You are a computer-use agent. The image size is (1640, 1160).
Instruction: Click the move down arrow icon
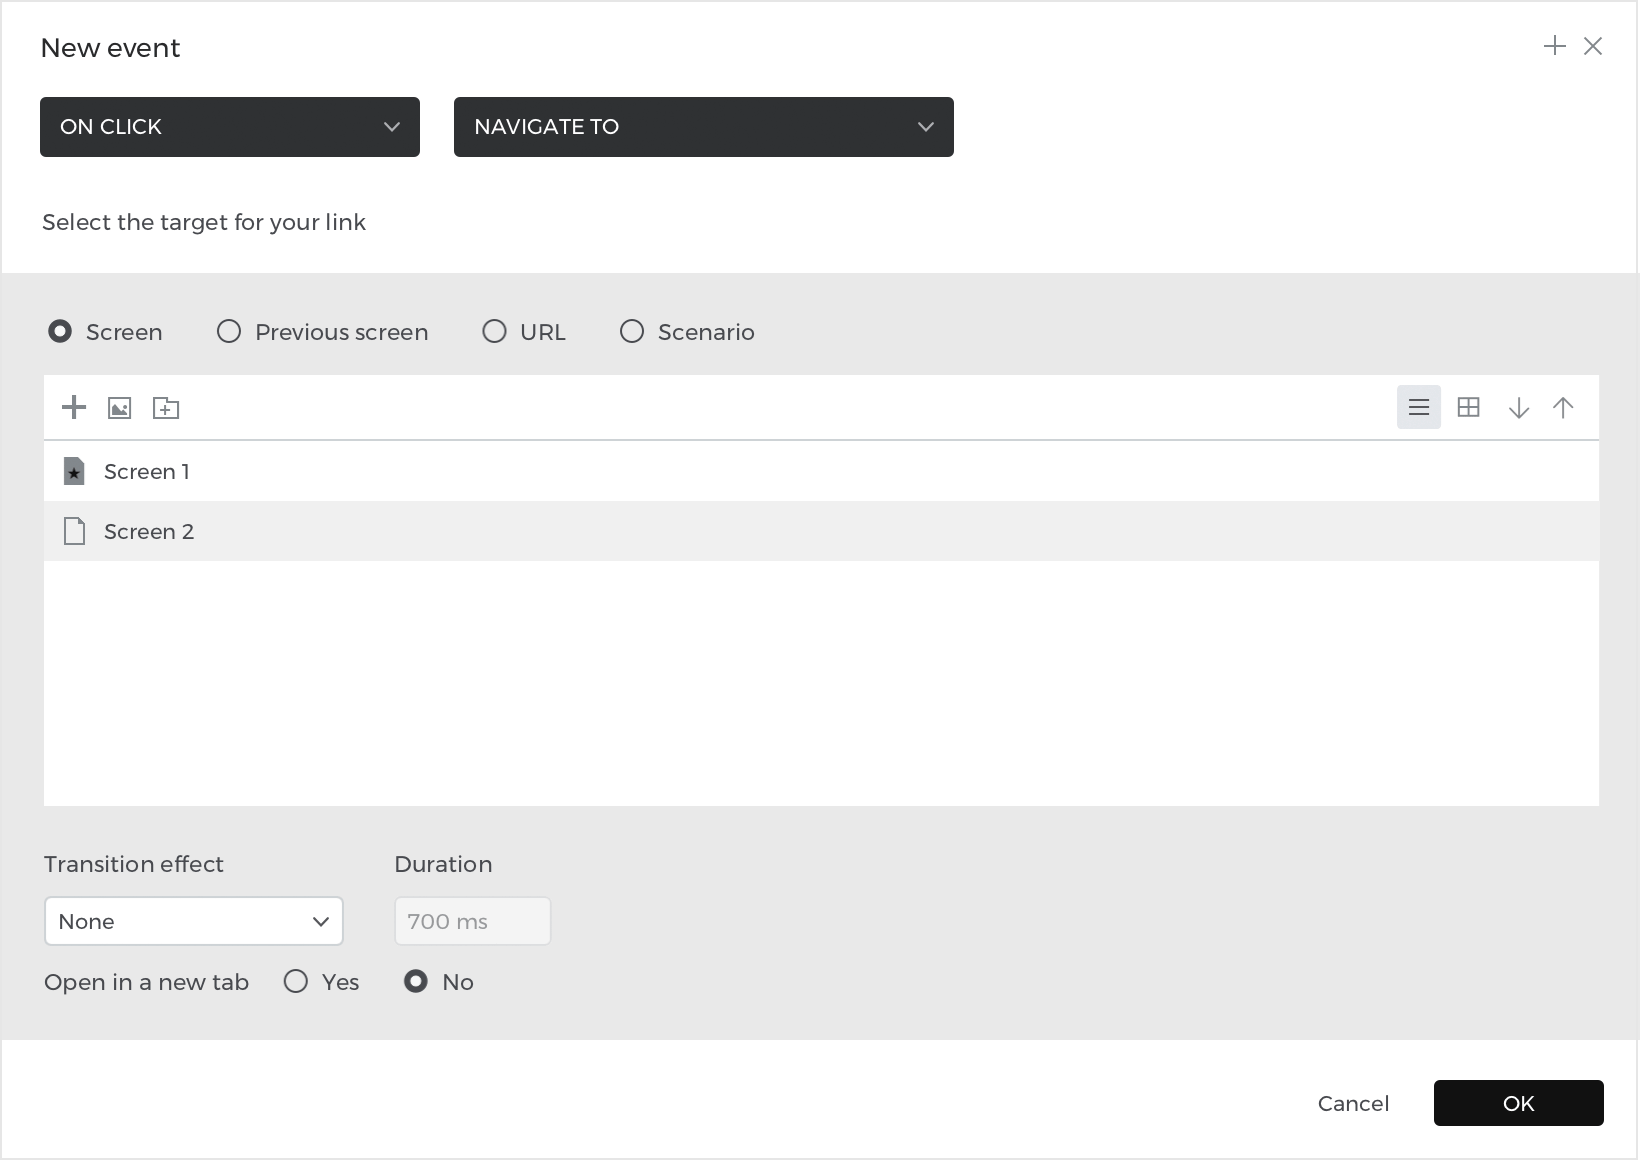pyautogui.click(x=1519, y=407)
